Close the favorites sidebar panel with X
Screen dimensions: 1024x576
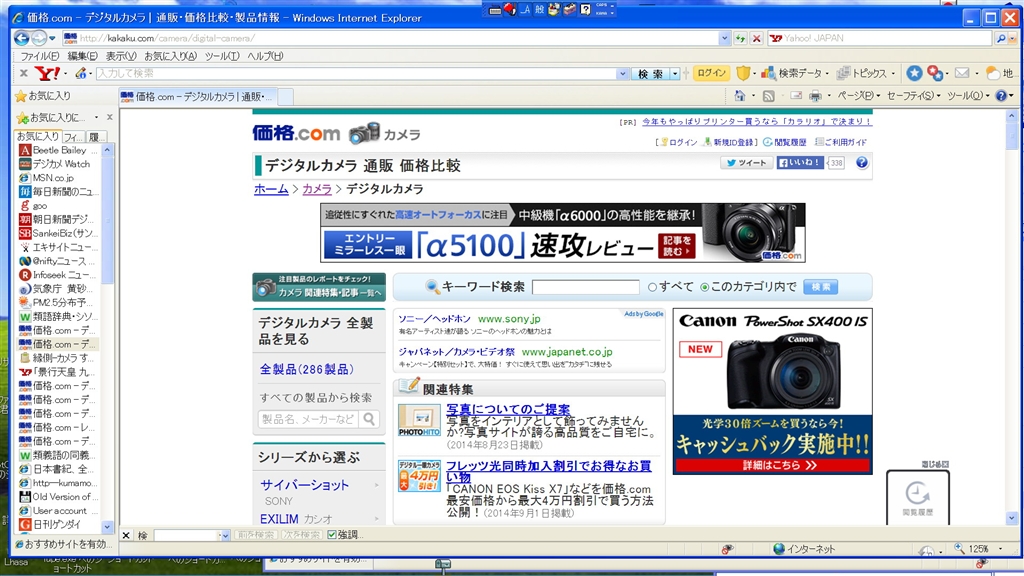click(x=109, y=118)
